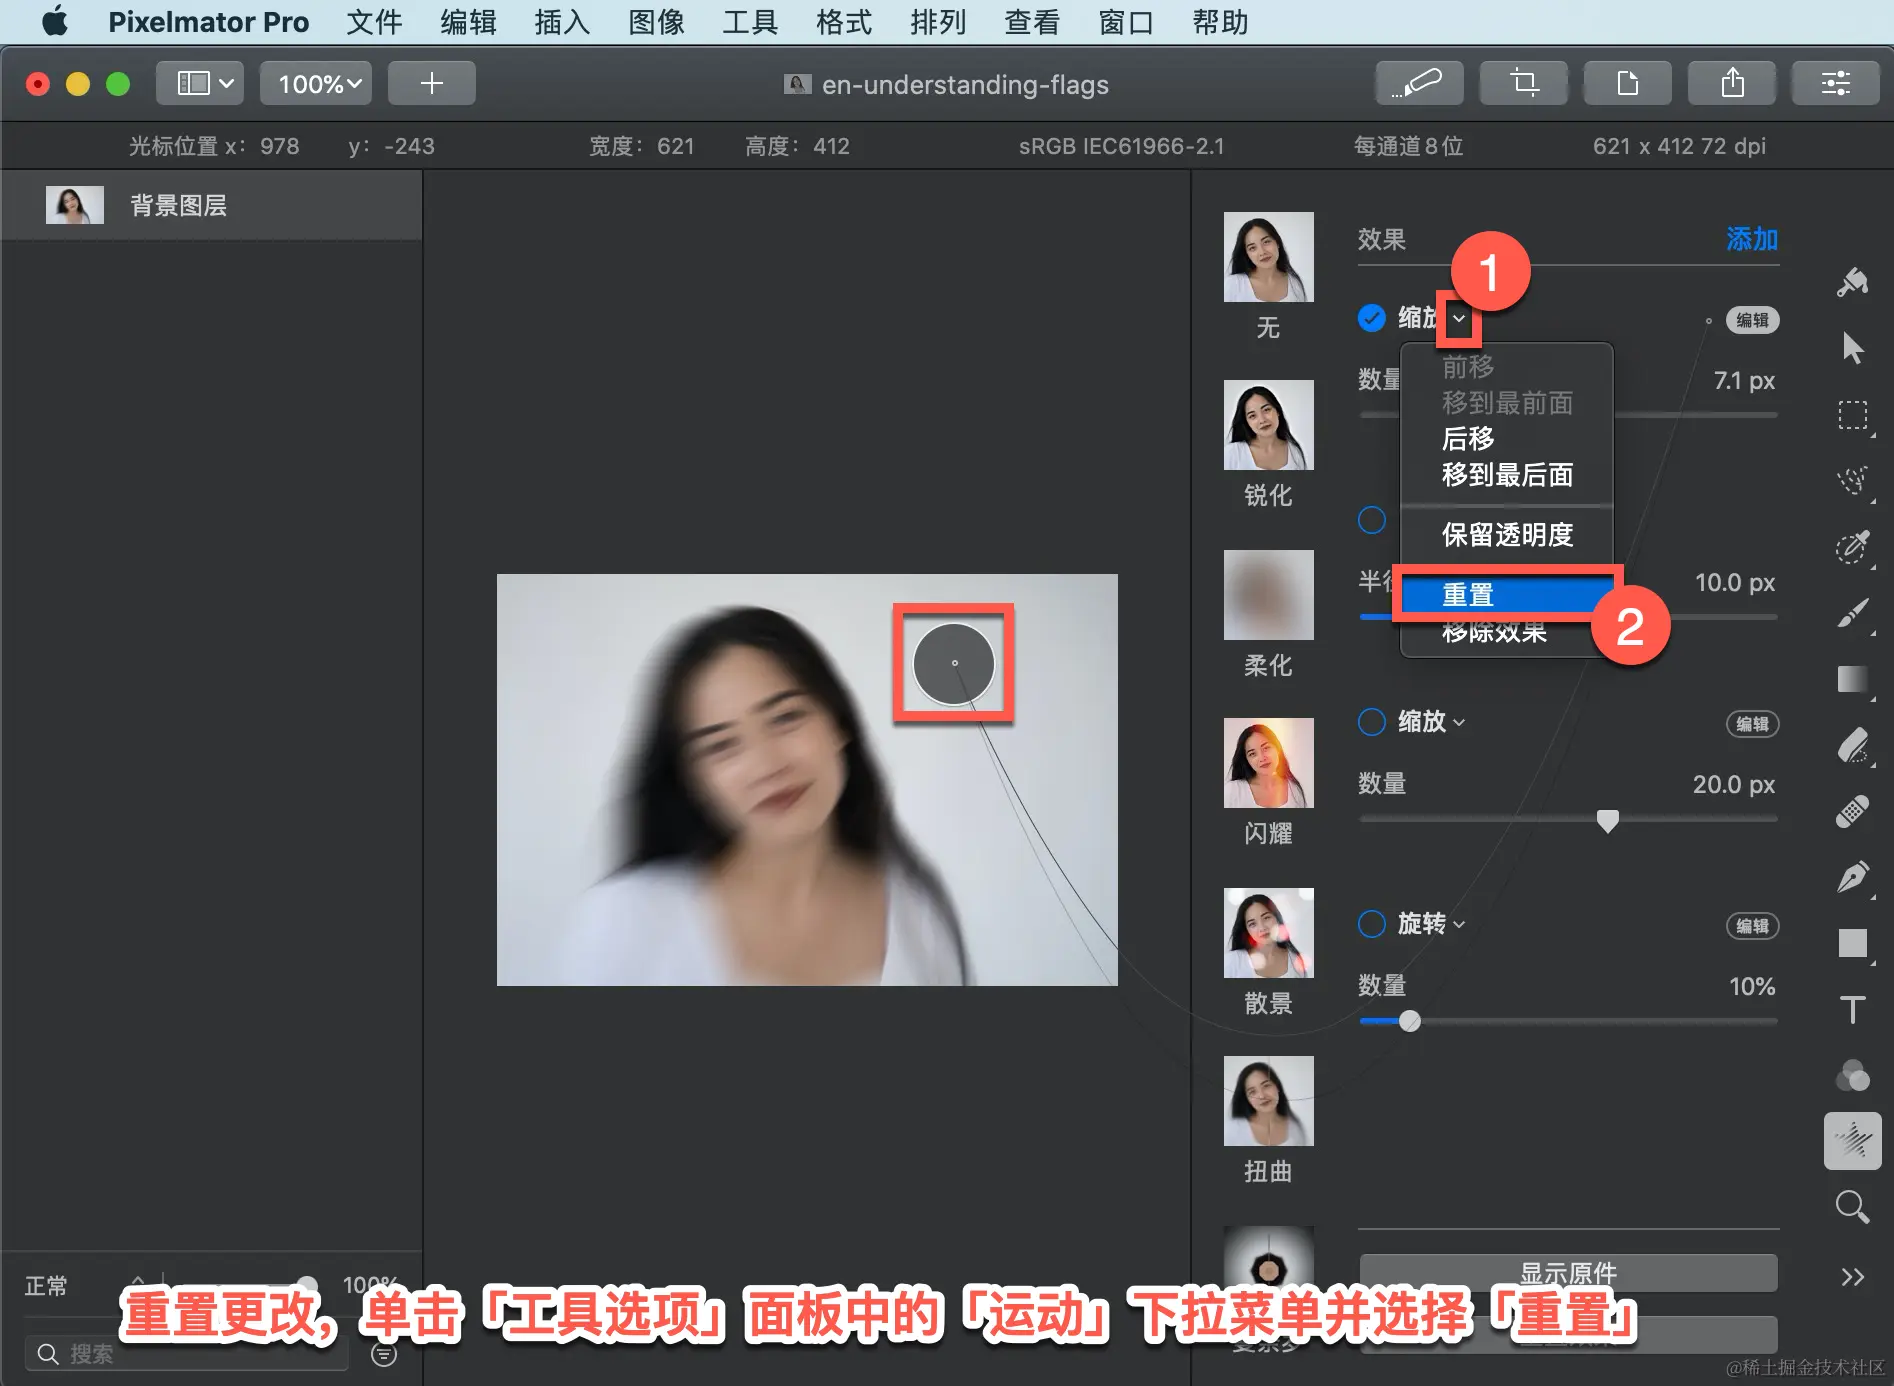Select the Style paint-roller tool
The height and width of the screenshot is (1386, 1894).
(1852, 283)
